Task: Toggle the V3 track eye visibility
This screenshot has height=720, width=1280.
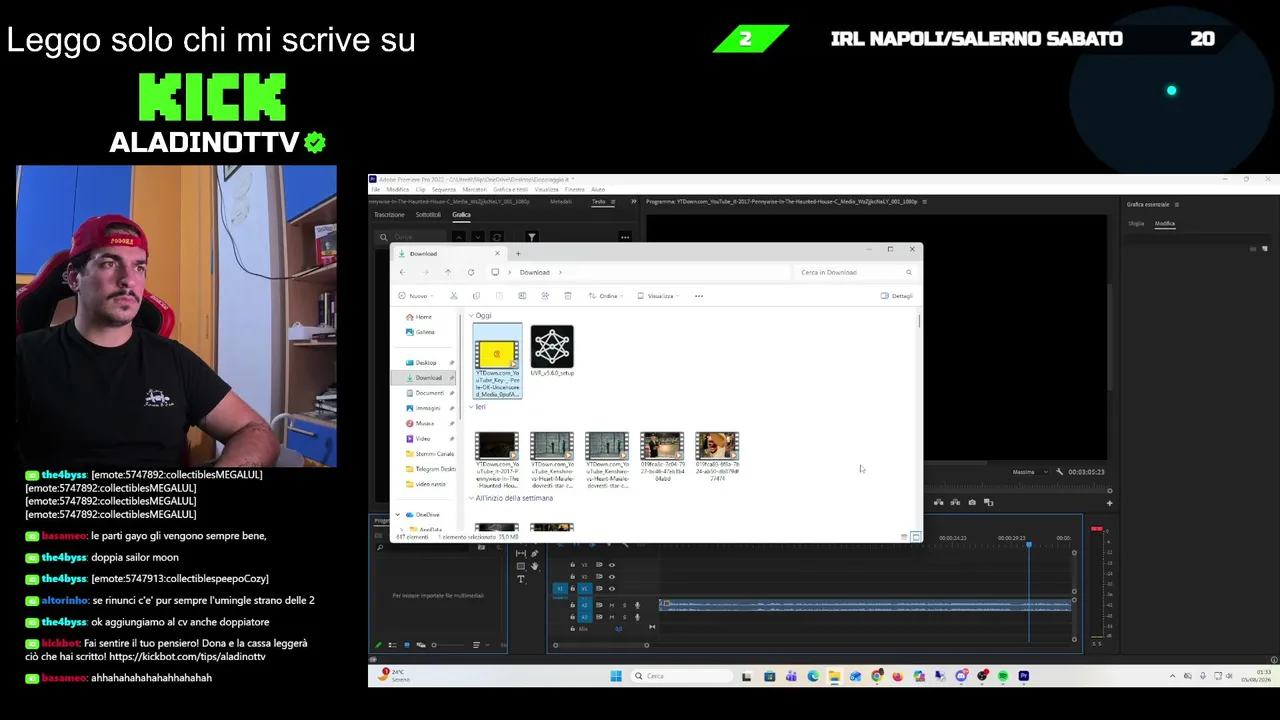Action: coord(612,565)
